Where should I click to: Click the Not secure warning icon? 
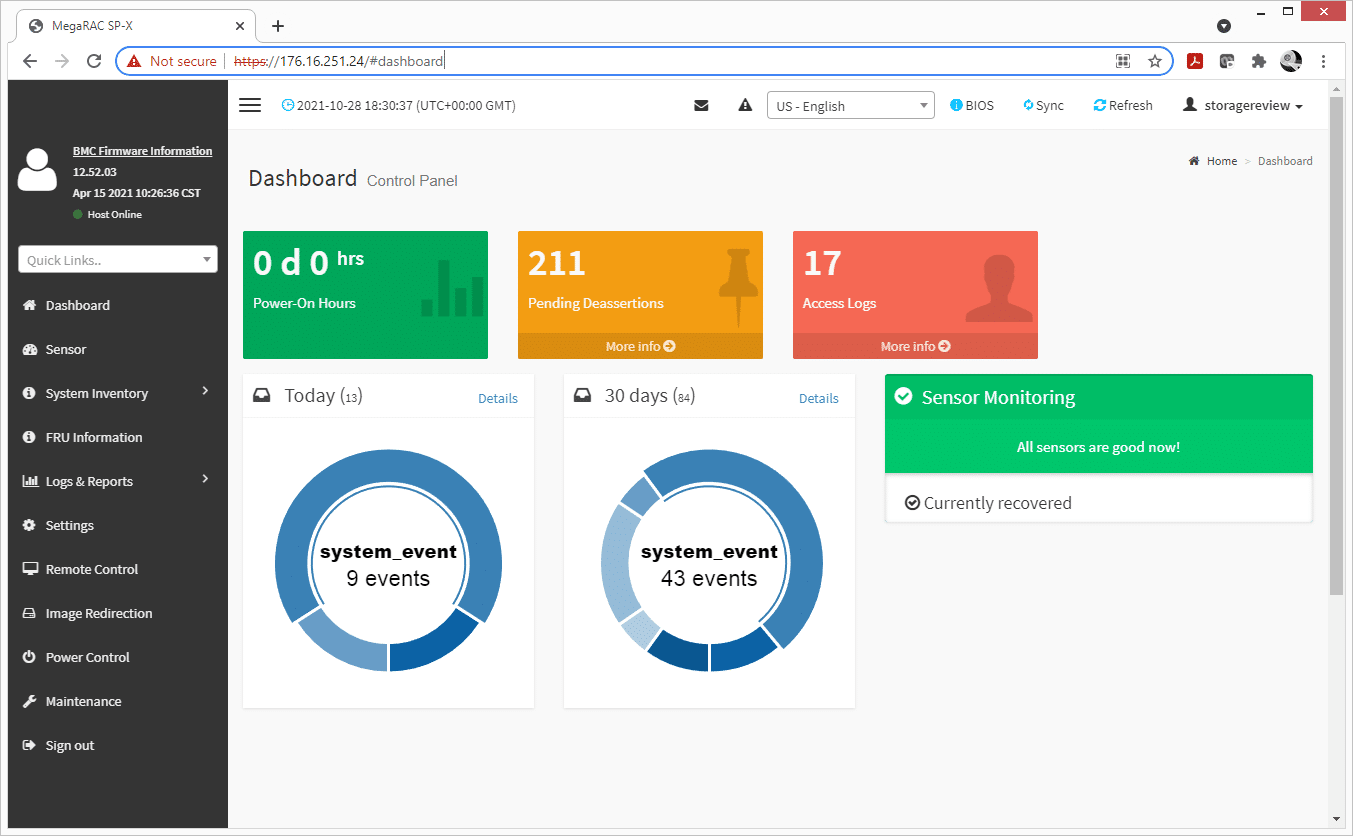tap(134, 61)
